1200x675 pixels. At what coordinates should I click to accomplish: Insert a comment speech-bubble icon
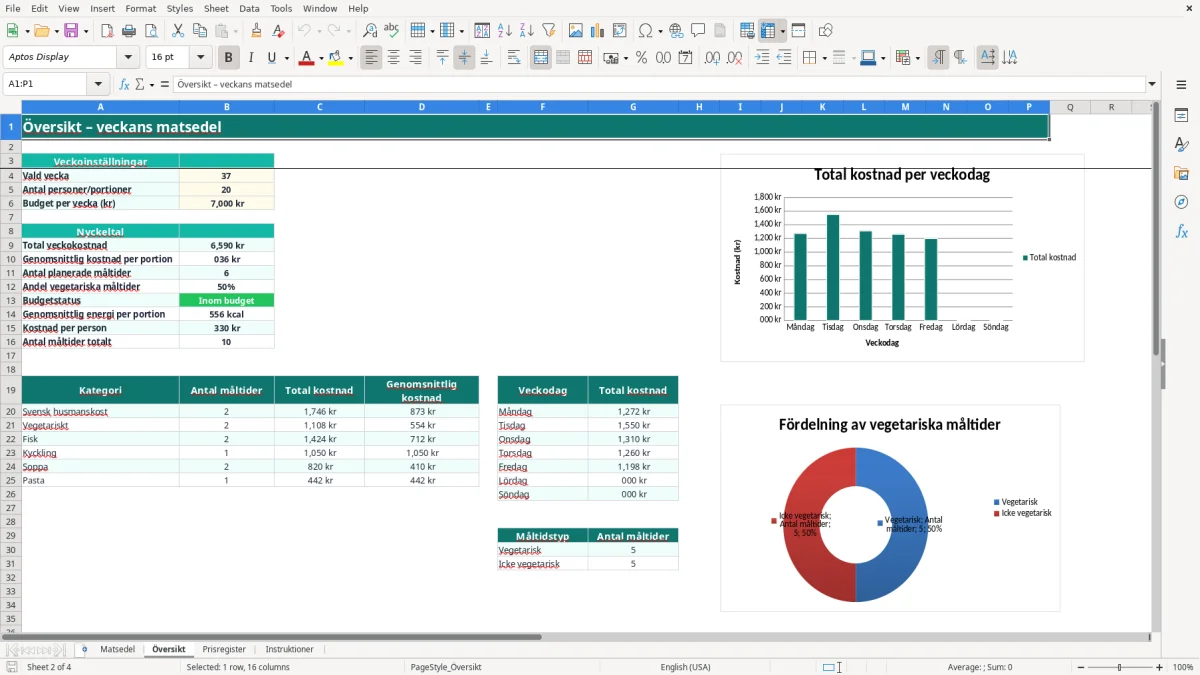tap(698, 31)
